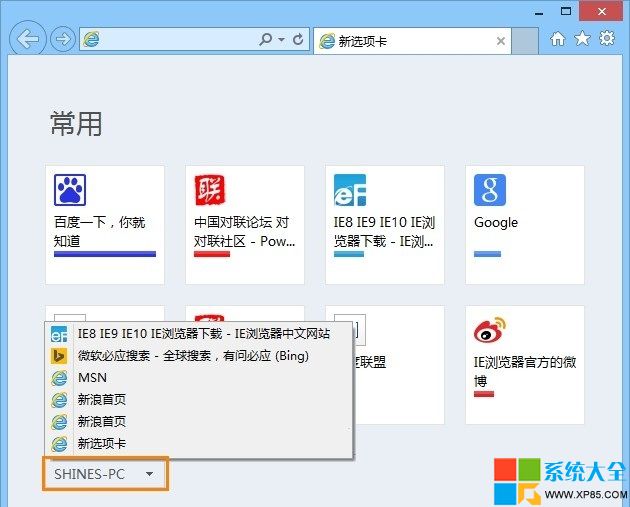Viewport: 630px width, 507px height.
Task: Open the address bar autocomplete dropdown arrow
Action: (282, 39)
